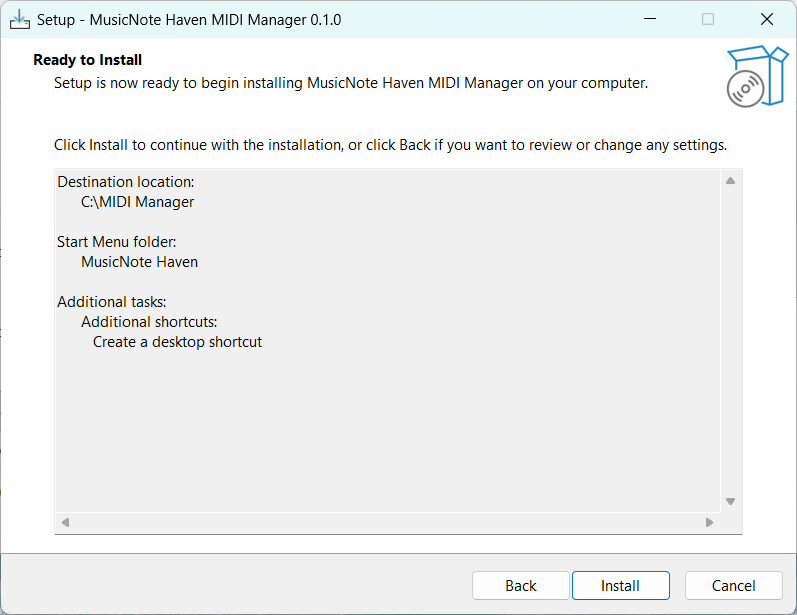The width and height of the screenshot is (797, 615).
Task: Cancel the setup wizard
Action: click(733, 586)
